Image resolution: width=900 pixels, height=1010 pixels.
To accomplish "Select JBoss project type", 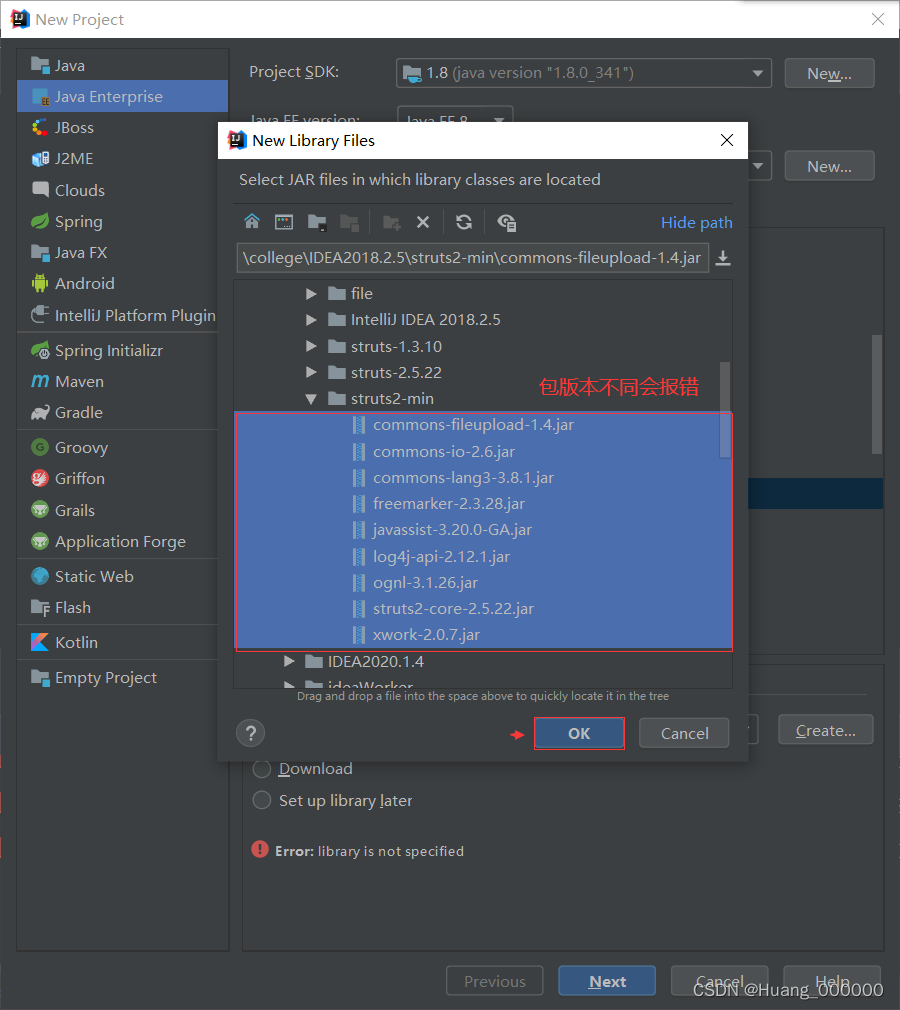I will (122, 128).
